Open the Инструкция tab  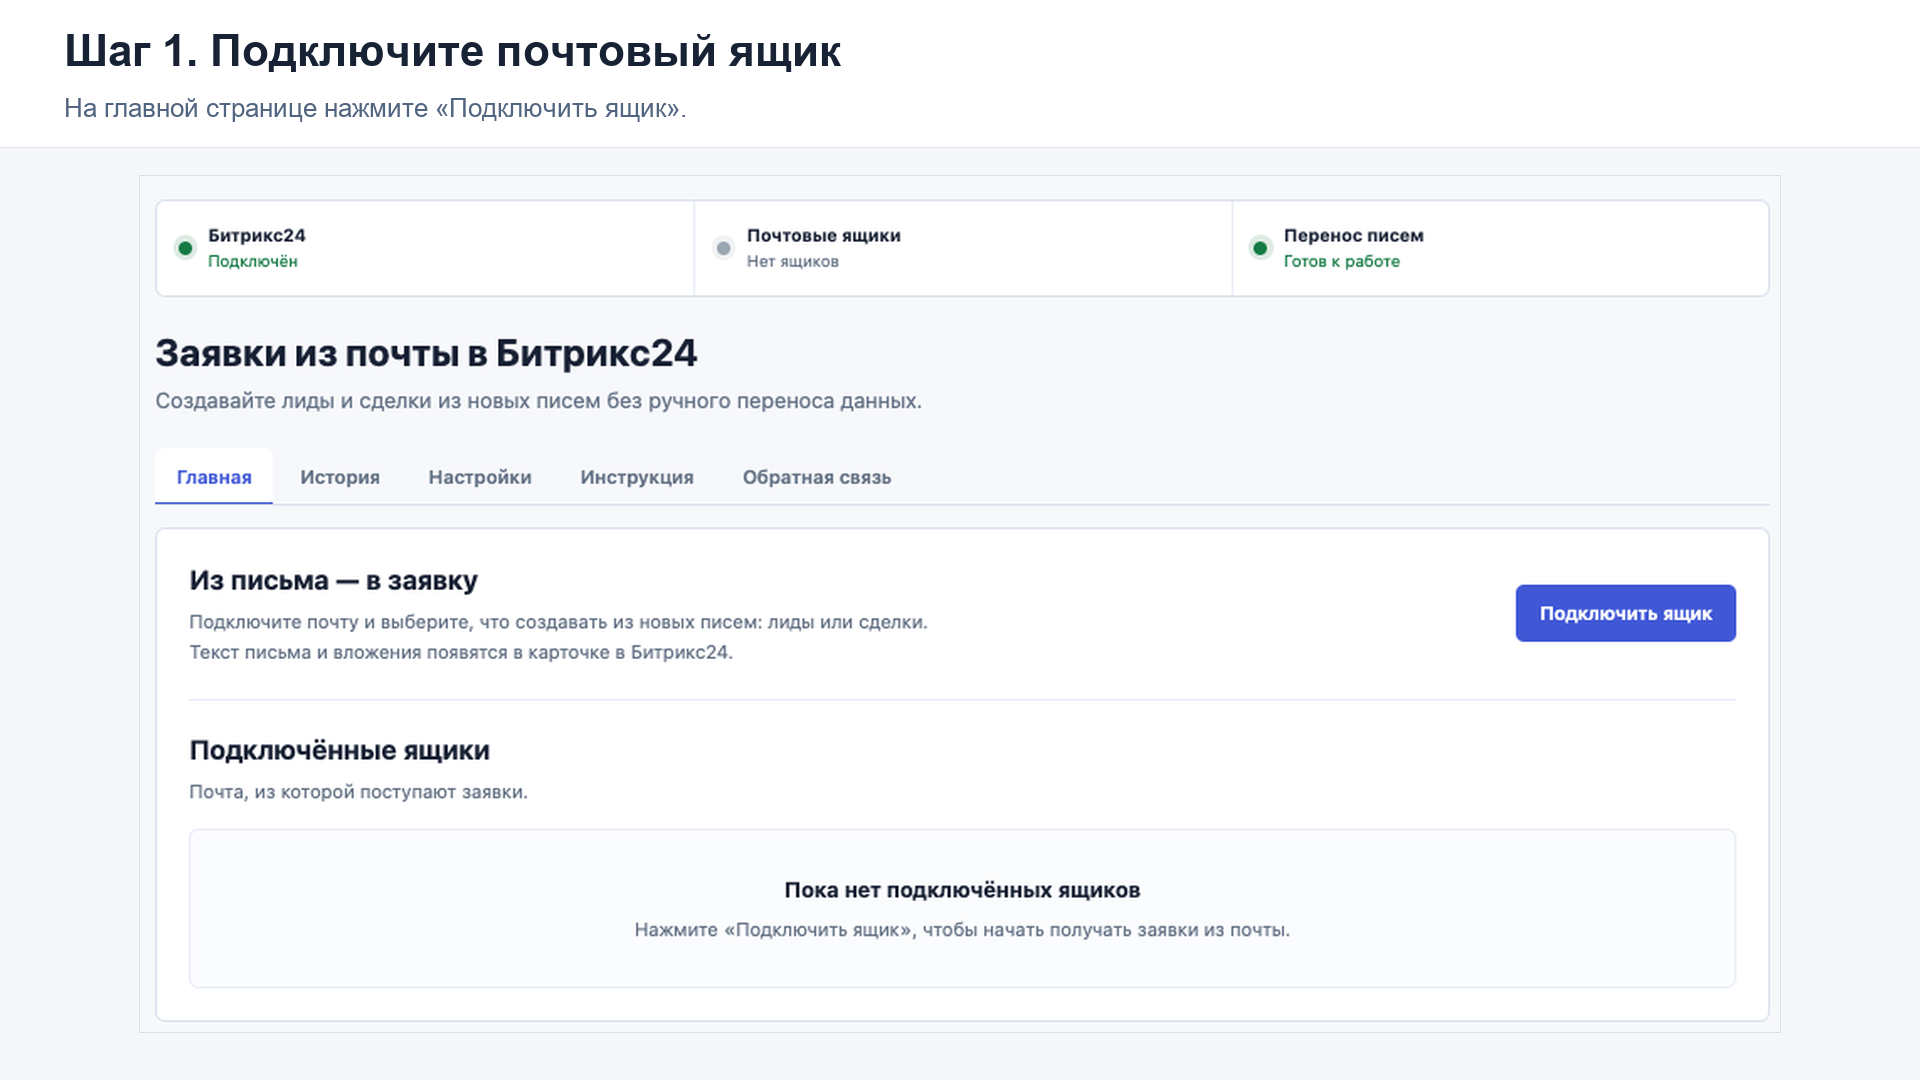pos(637,477)
